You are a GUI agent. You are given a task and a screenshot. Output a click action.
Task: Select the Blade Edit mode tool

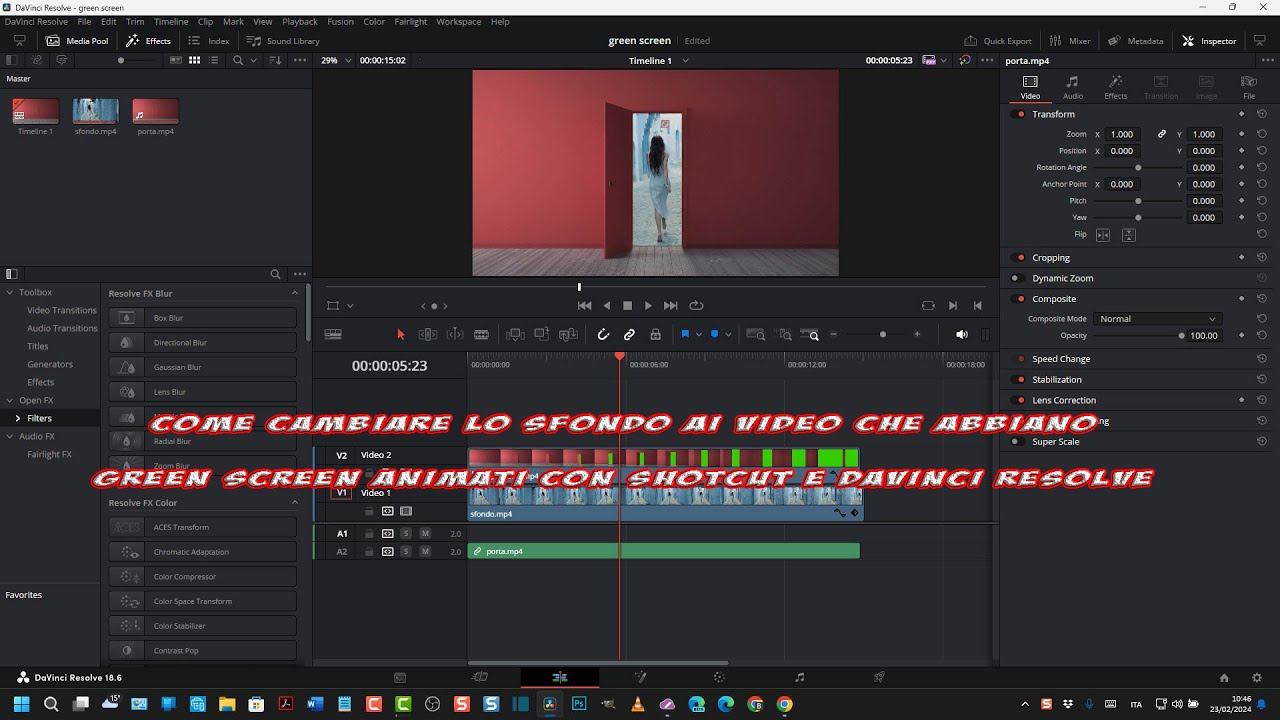[x=481, y=335]
